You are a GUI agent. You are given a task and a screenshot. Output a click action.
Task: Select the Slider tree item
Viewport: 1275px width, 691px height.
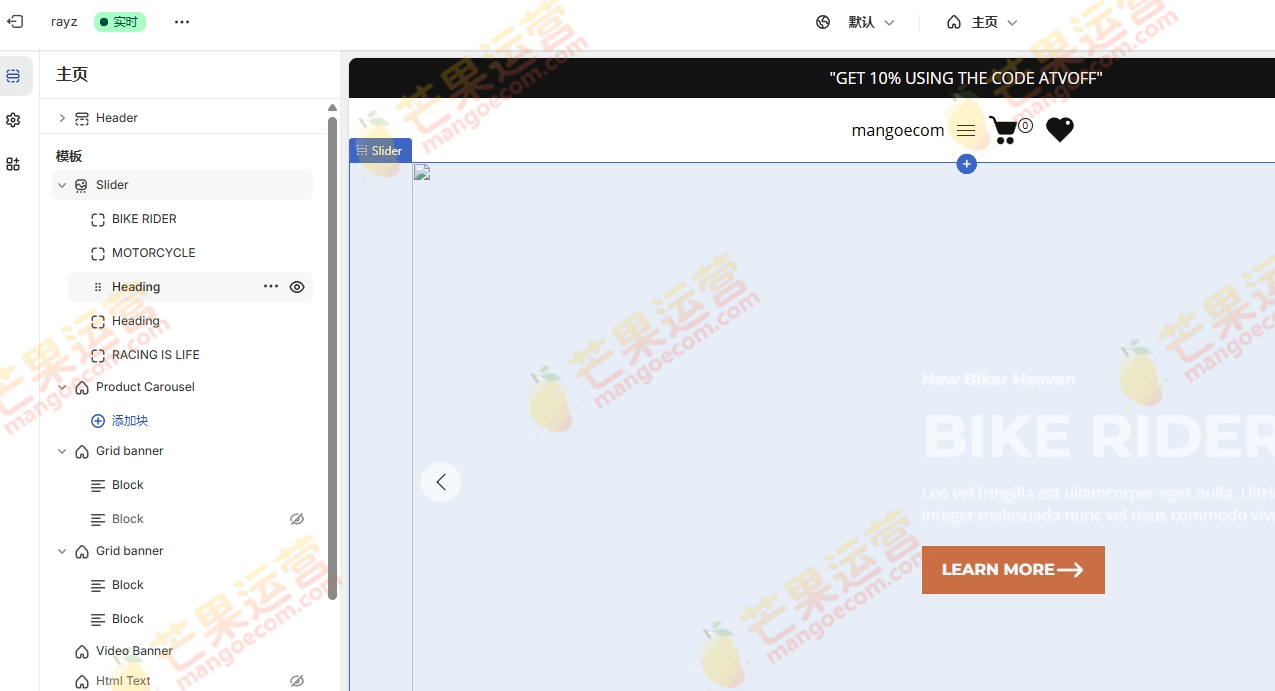[x=182, y=185]
